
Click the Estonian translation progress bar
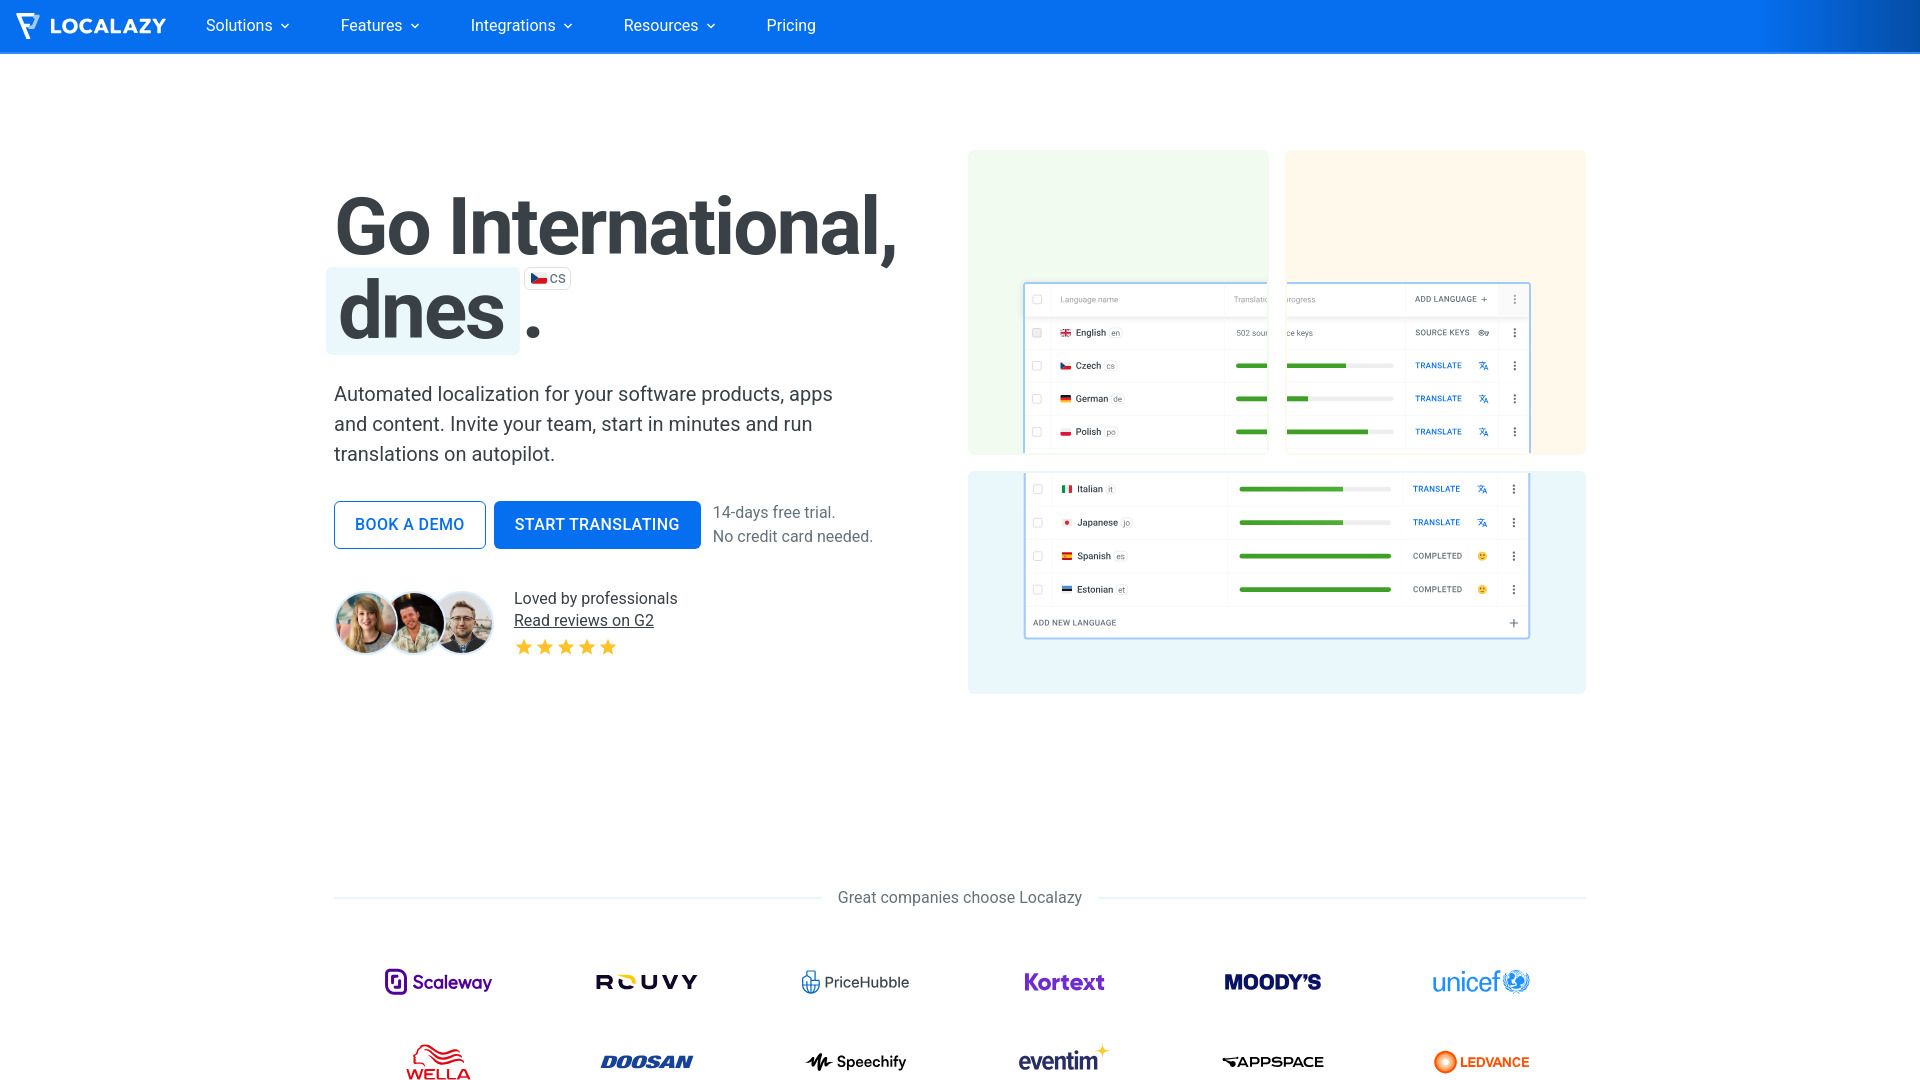pyautogui.click(x=1314, y=589)
